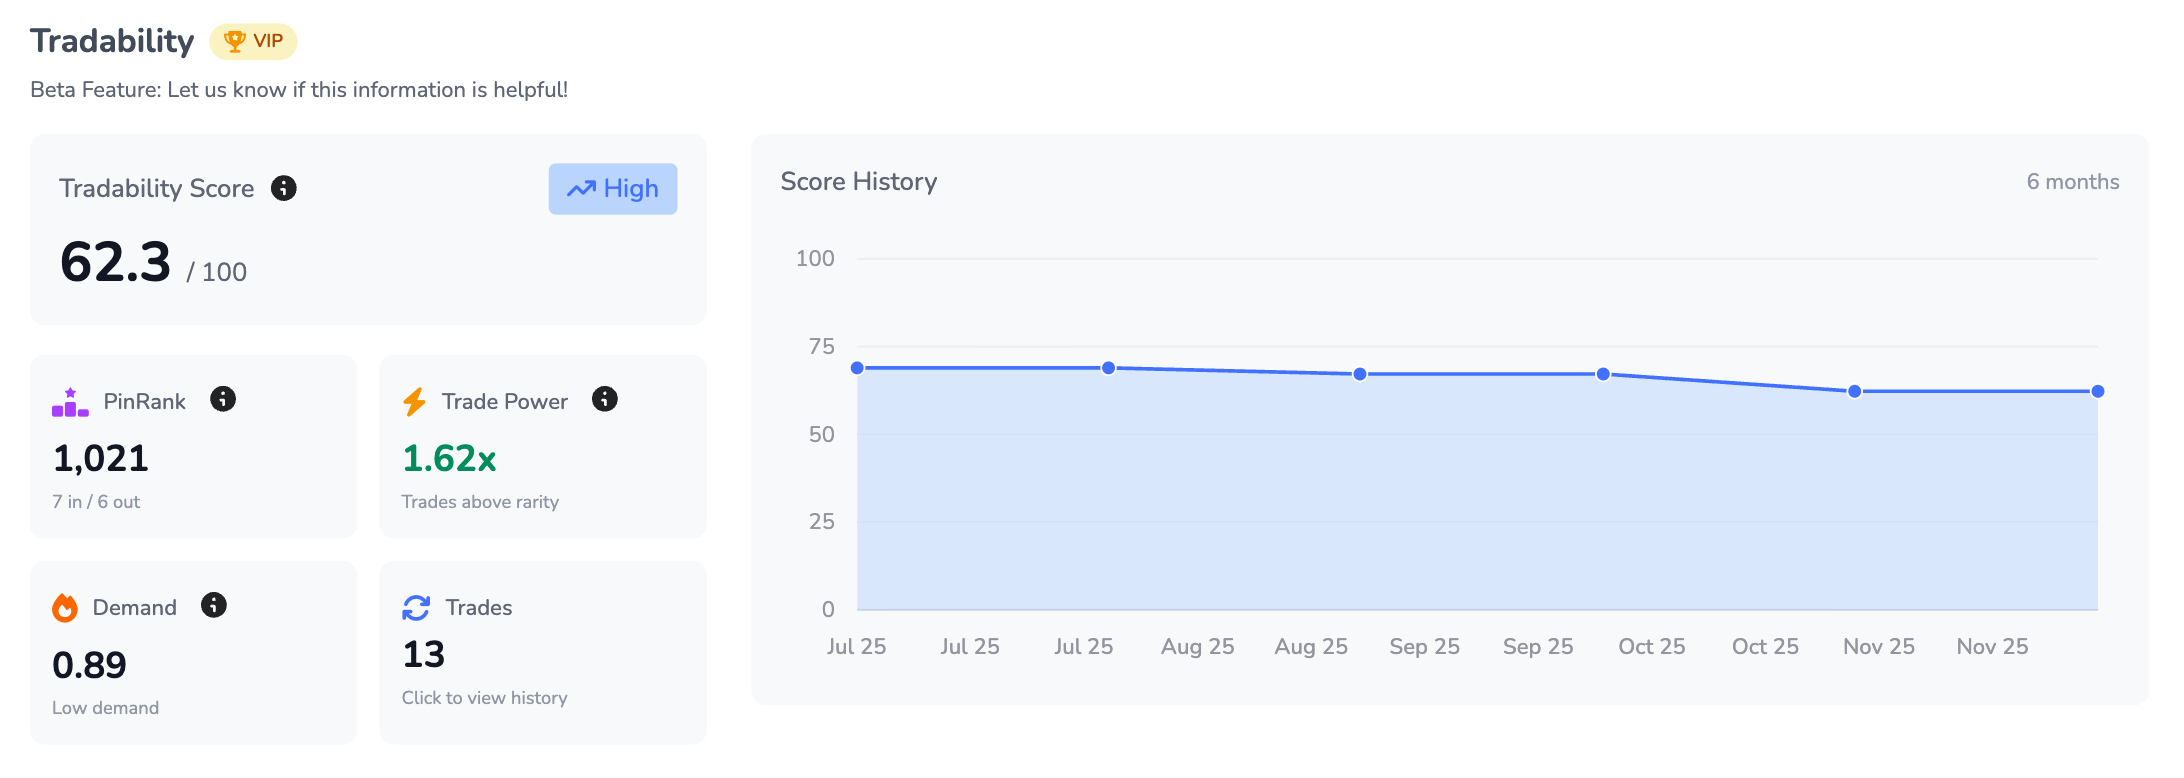The height and width of the screenshot is (778, 2184).
Task: Click the Score History chart title
Action: tap(859, 182)
